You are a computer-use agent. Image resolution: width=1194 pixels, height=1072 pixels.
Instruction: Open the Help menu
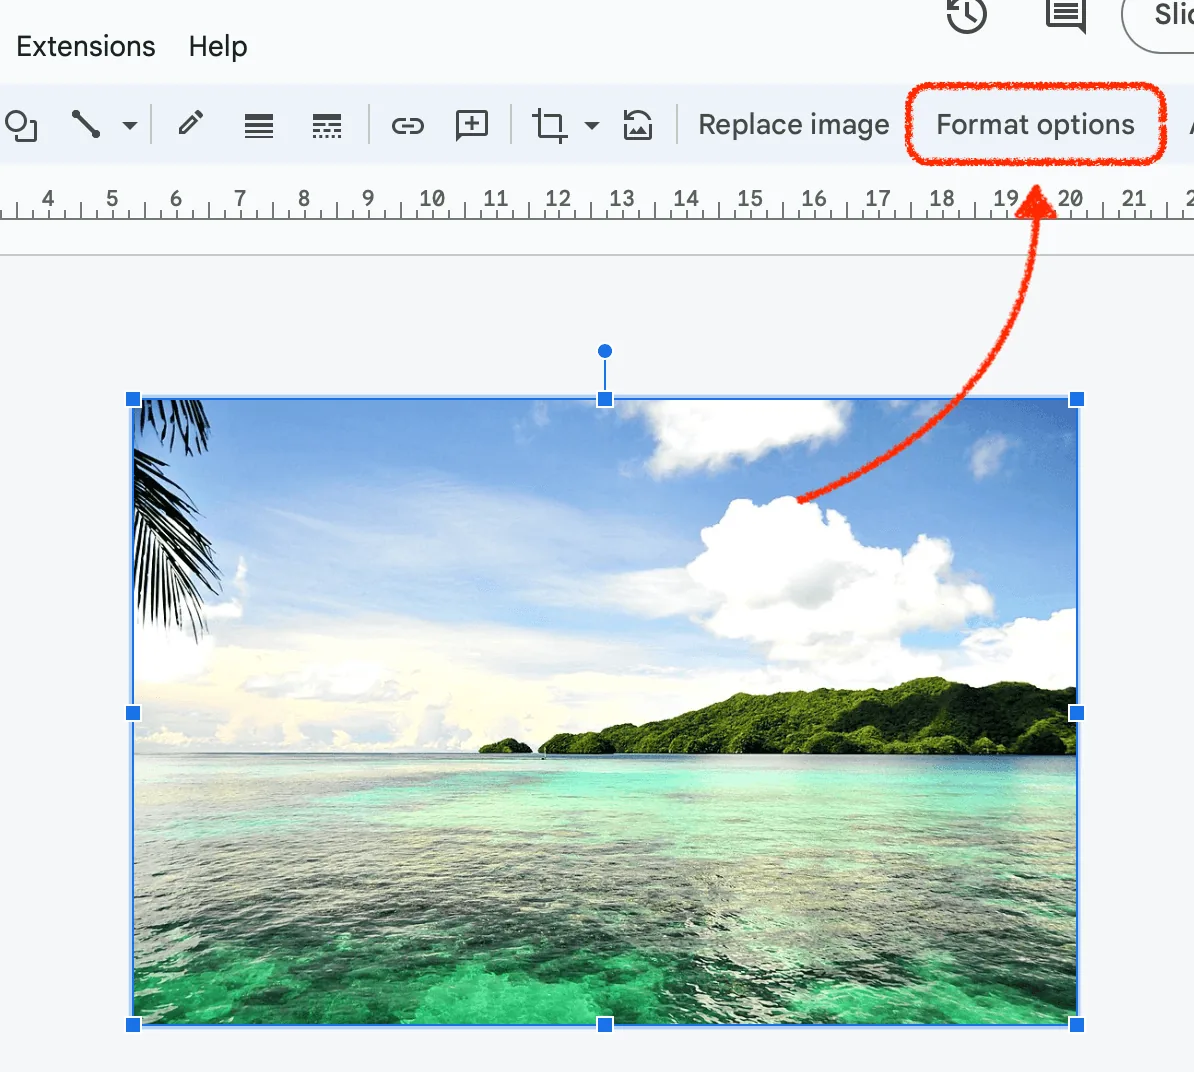click(218, 46)
